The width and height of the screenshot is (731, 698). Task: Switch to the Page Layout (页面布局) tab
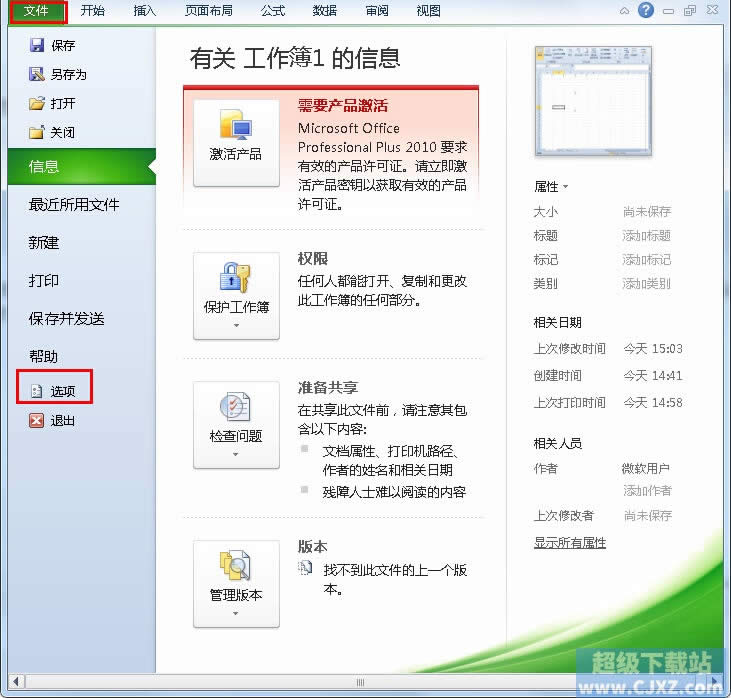pyautogui.click(x=208, y=10)
